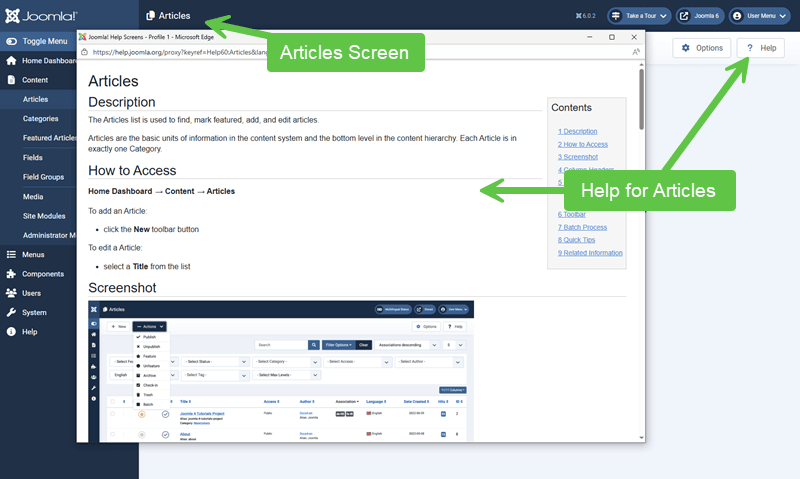Image resolution: width=800 pixels, height=479 pixels.
Task: Click the help window scrollbar up arrow
Action: click(x=641, y=65)
